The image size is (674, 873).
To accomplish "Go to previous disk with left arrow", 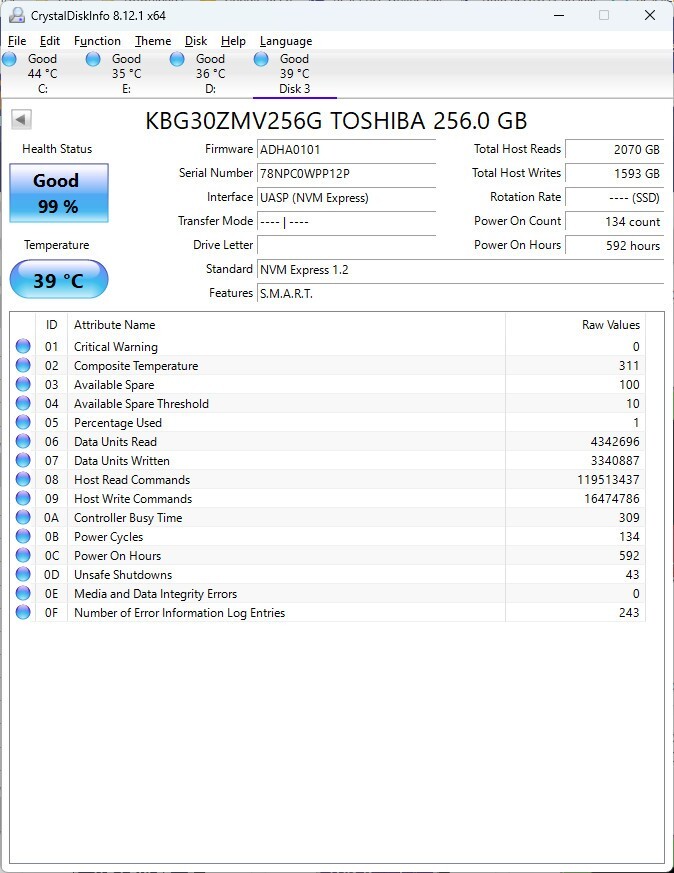I will click(21, 119).
